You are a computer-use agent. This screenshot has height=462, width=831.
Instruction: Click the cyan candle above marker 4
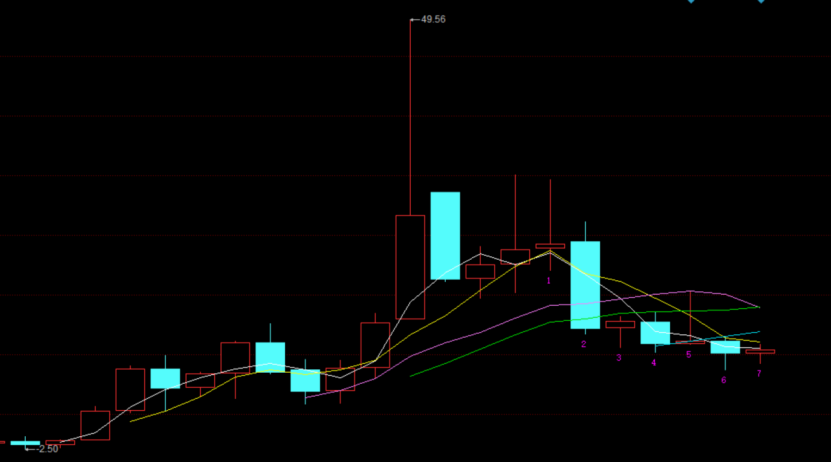click(655, 333)
